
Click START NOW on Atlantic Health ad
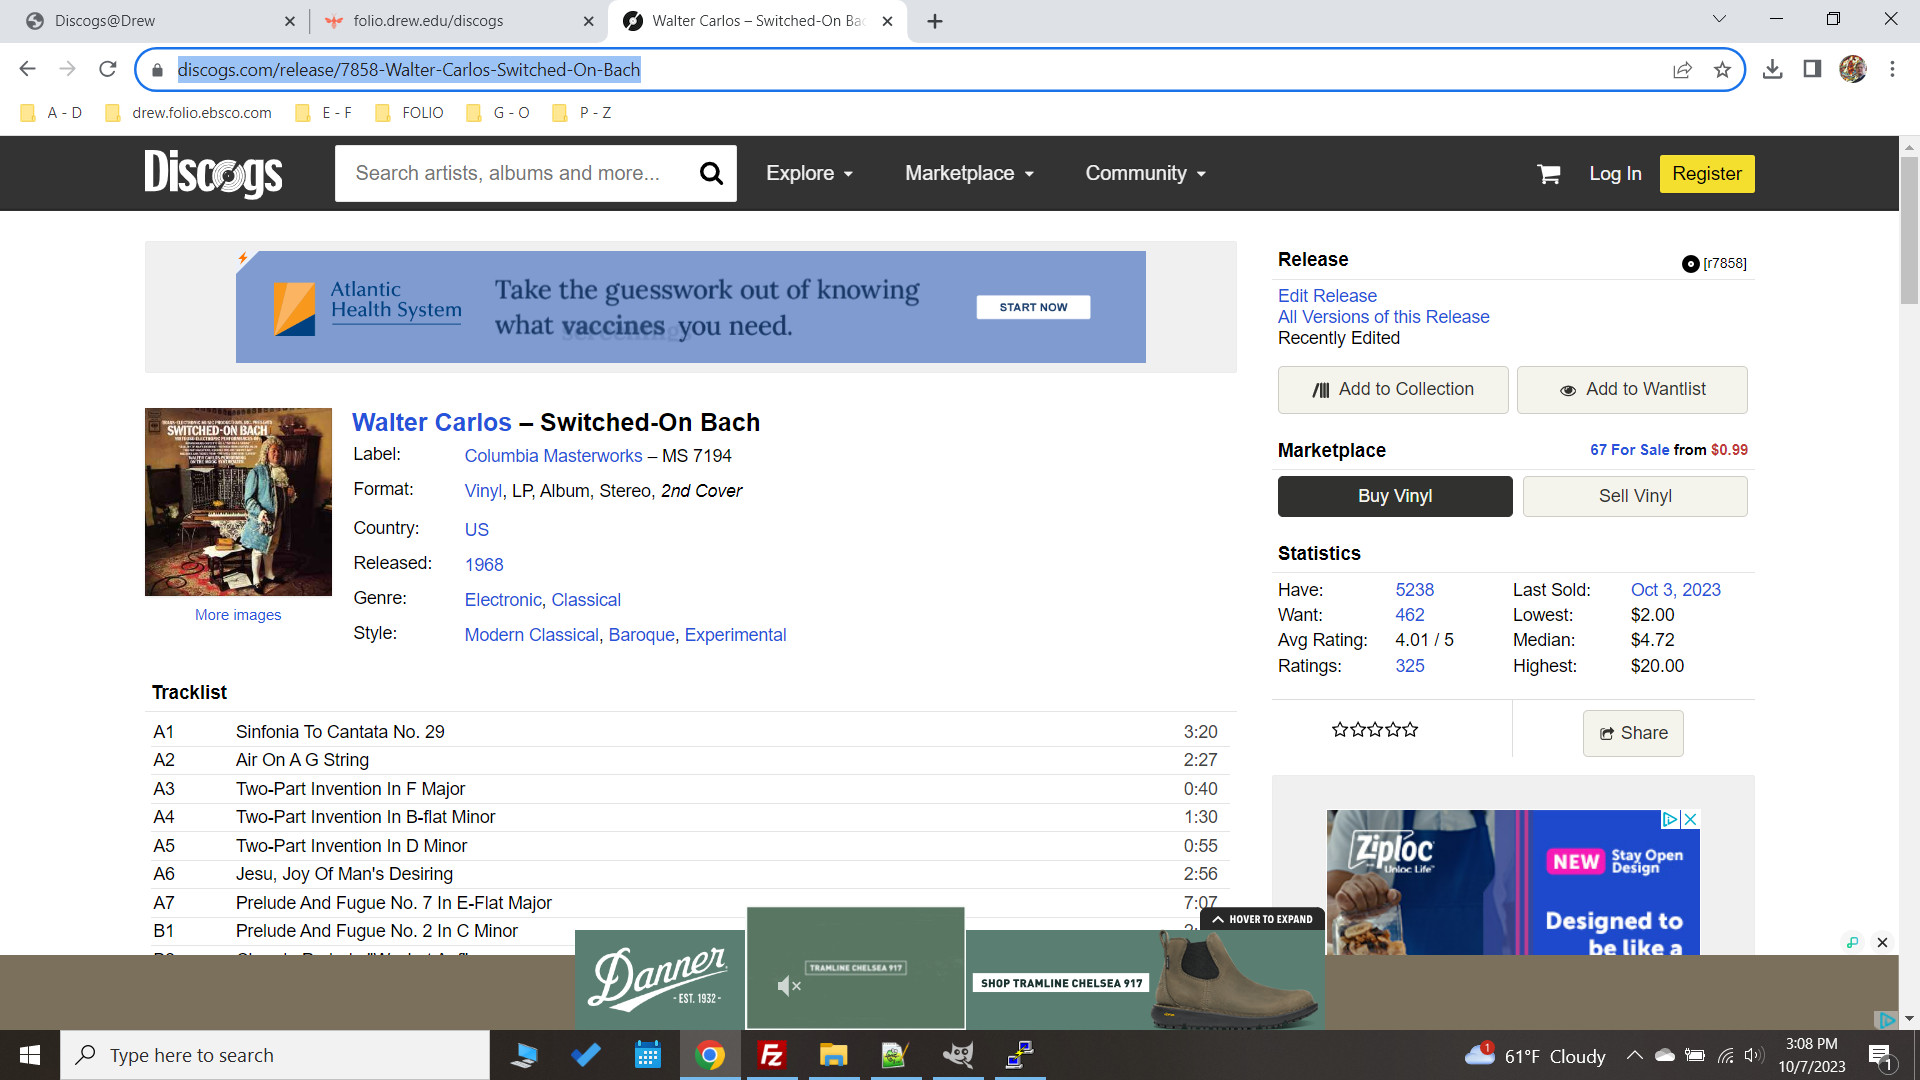[1033, 307]
